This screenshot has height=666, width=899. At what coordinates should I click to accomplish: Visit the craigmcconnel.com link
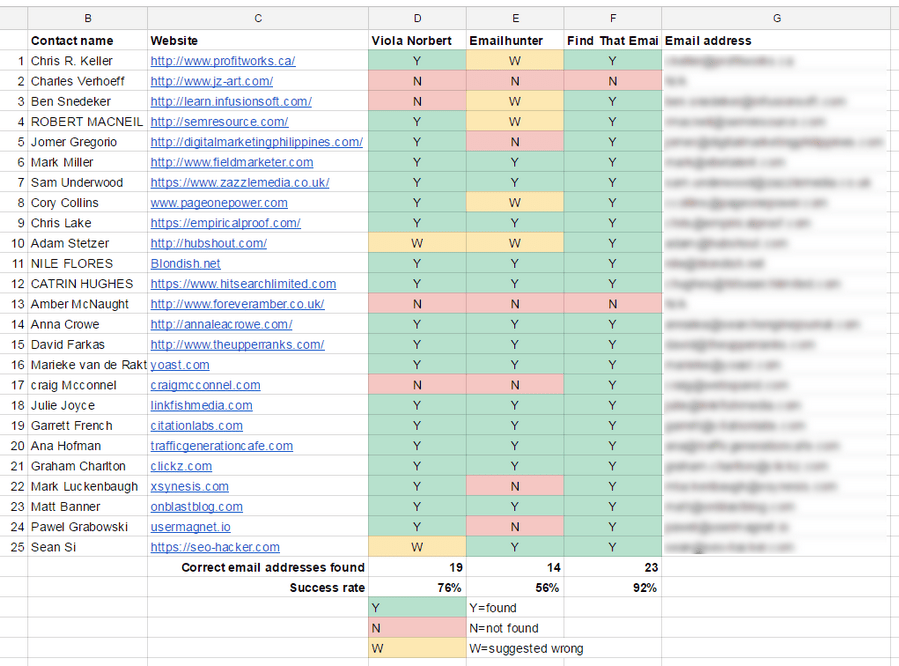[205, 385]
